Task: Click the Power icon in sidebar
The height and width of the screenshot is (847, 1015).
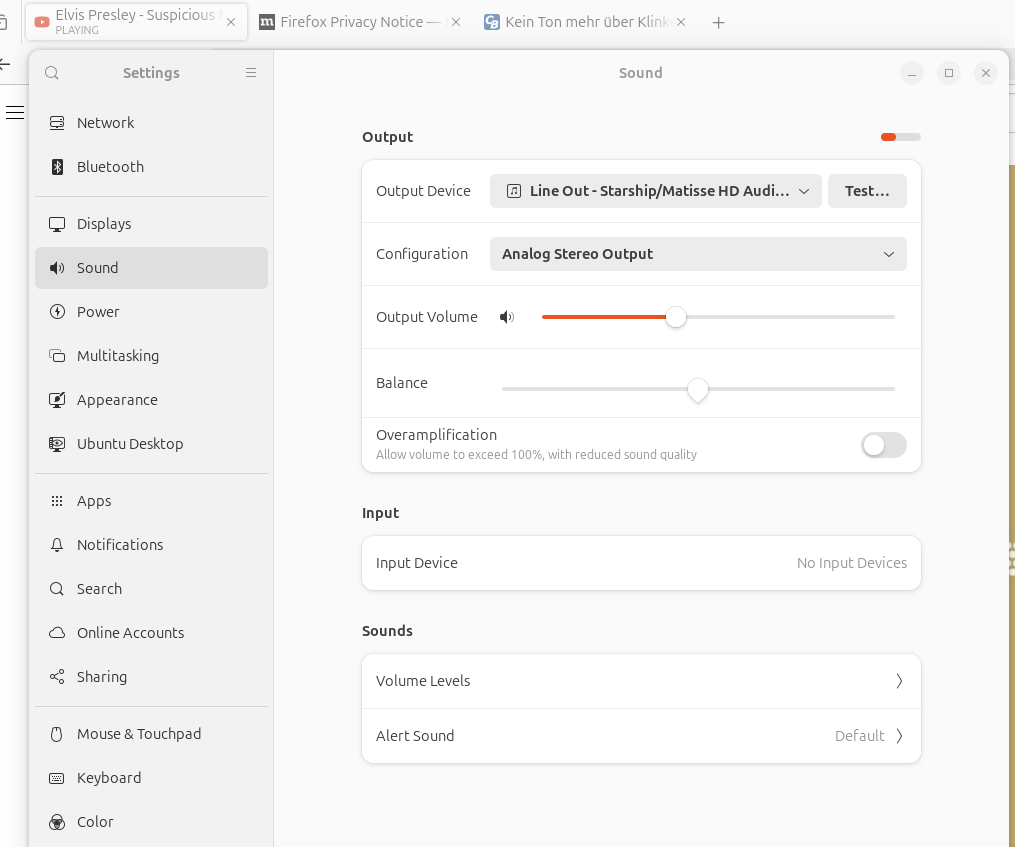Action: [57, 312]
